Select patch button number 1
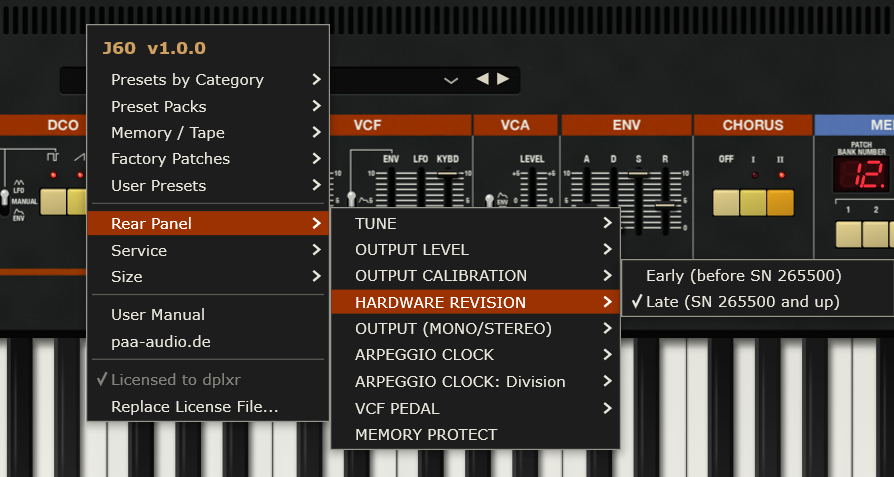The image size is (894, 477). (848, 234)
